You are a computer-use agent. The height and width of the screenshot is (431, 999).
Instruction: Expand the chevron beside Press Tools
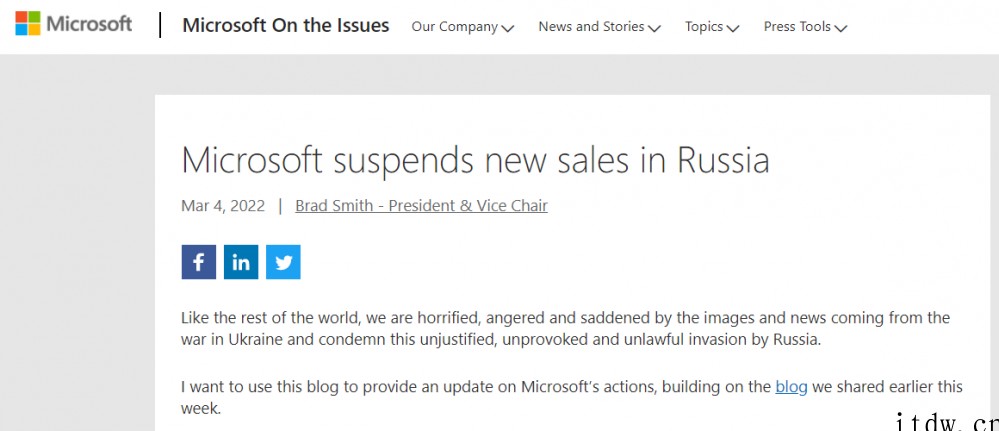840,28
